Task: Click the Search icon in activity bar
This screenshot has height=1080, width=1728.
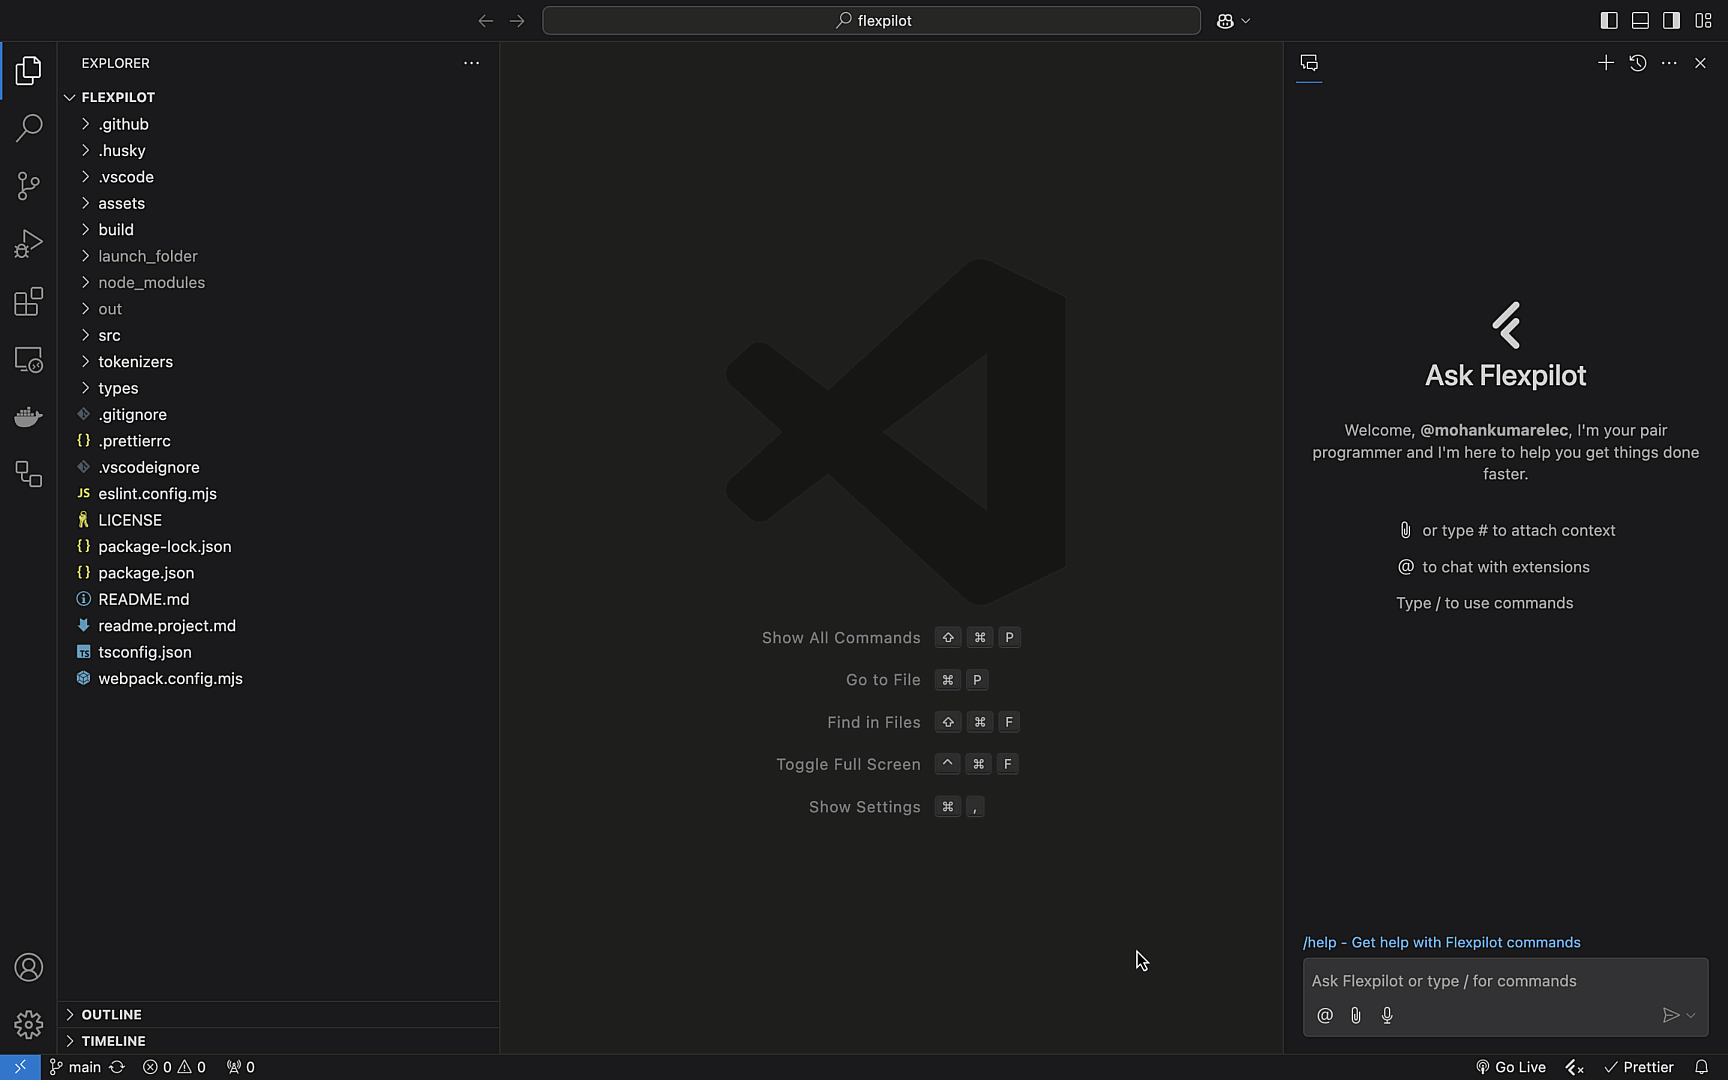Action: tap(28, 128)
